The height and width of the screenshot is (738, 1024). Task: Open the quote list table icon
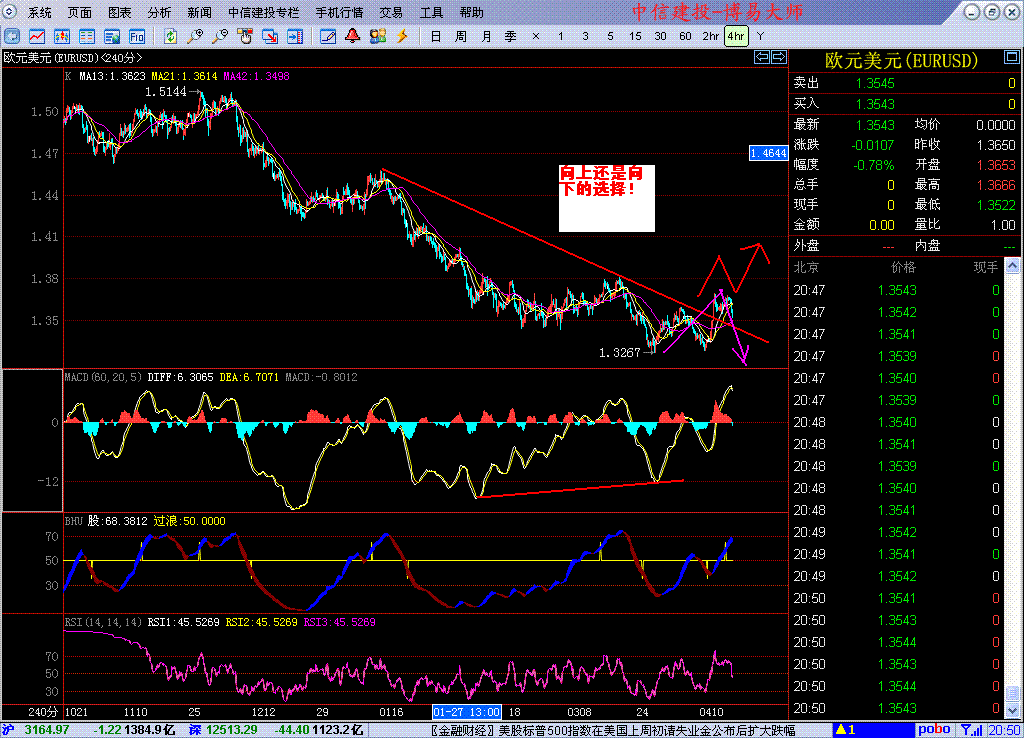tap(87, 37)
